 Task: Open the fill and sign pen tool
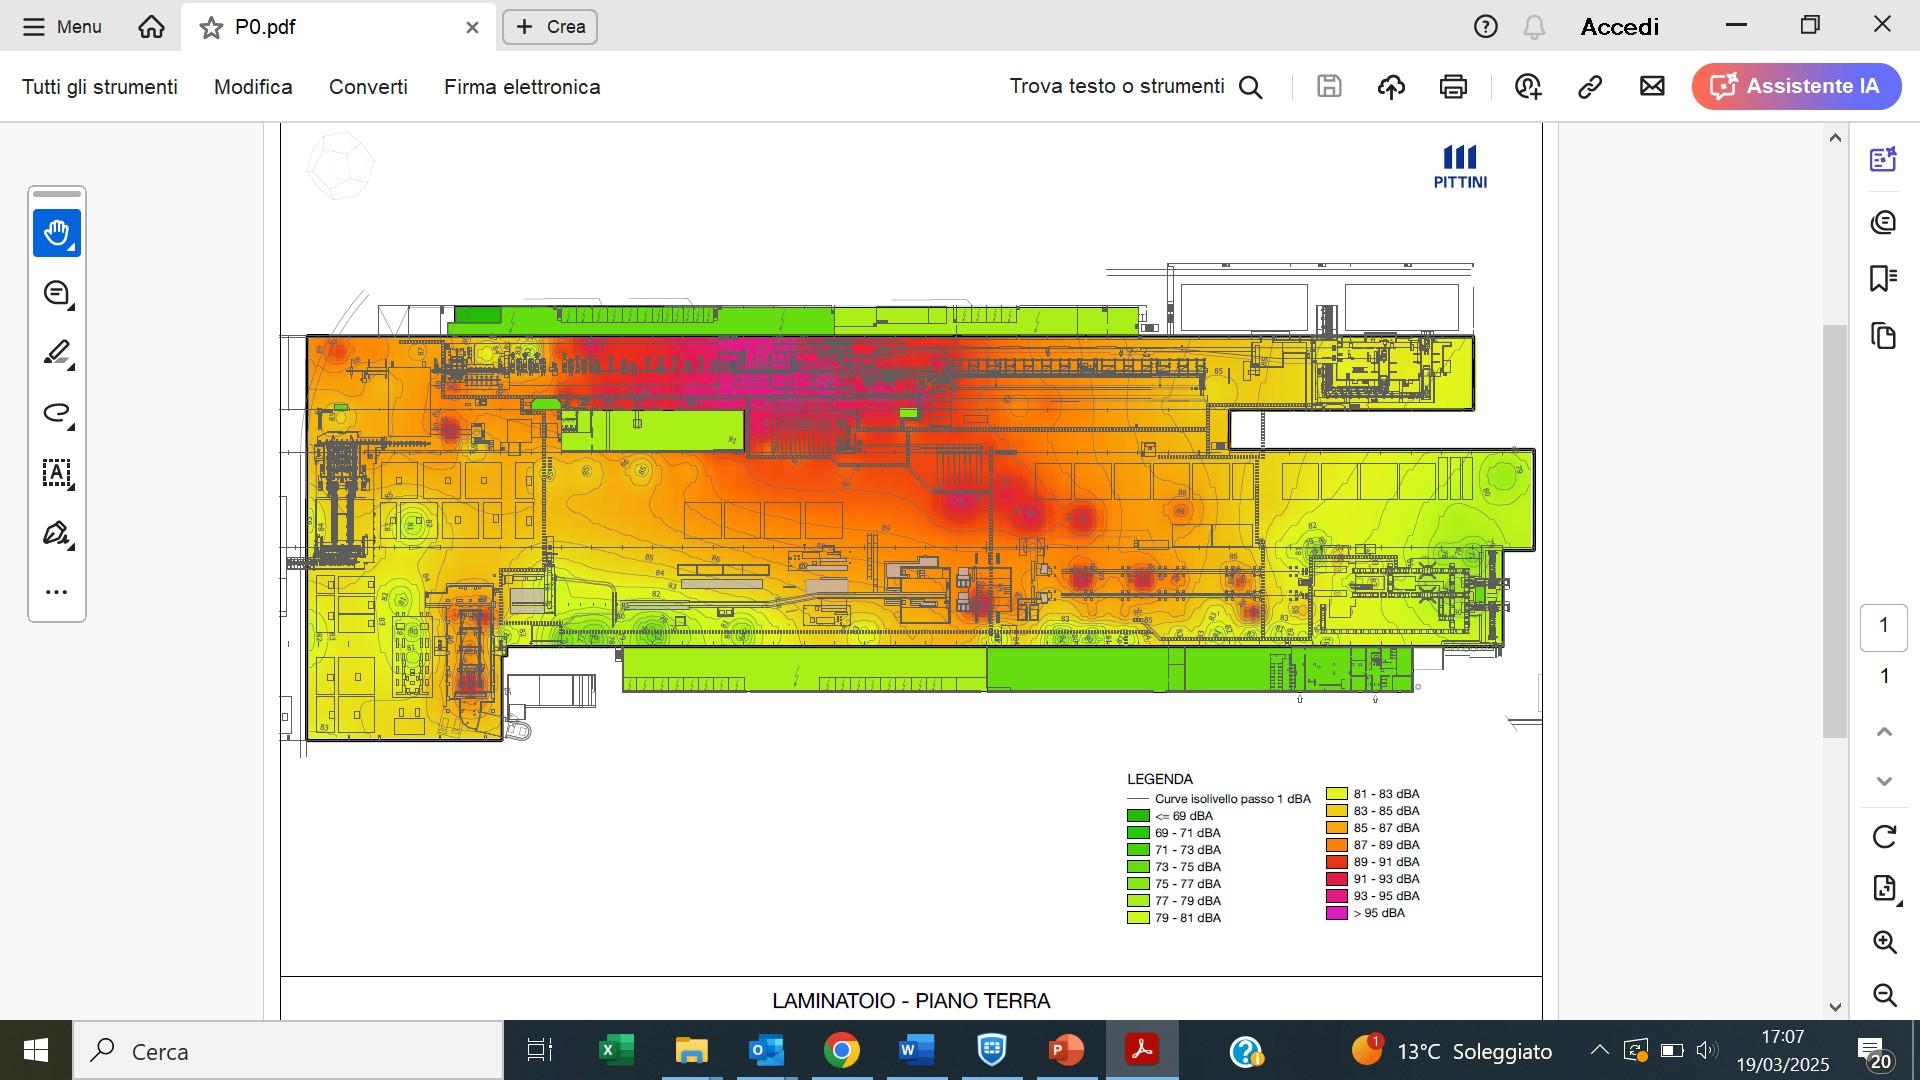(57, 533)
